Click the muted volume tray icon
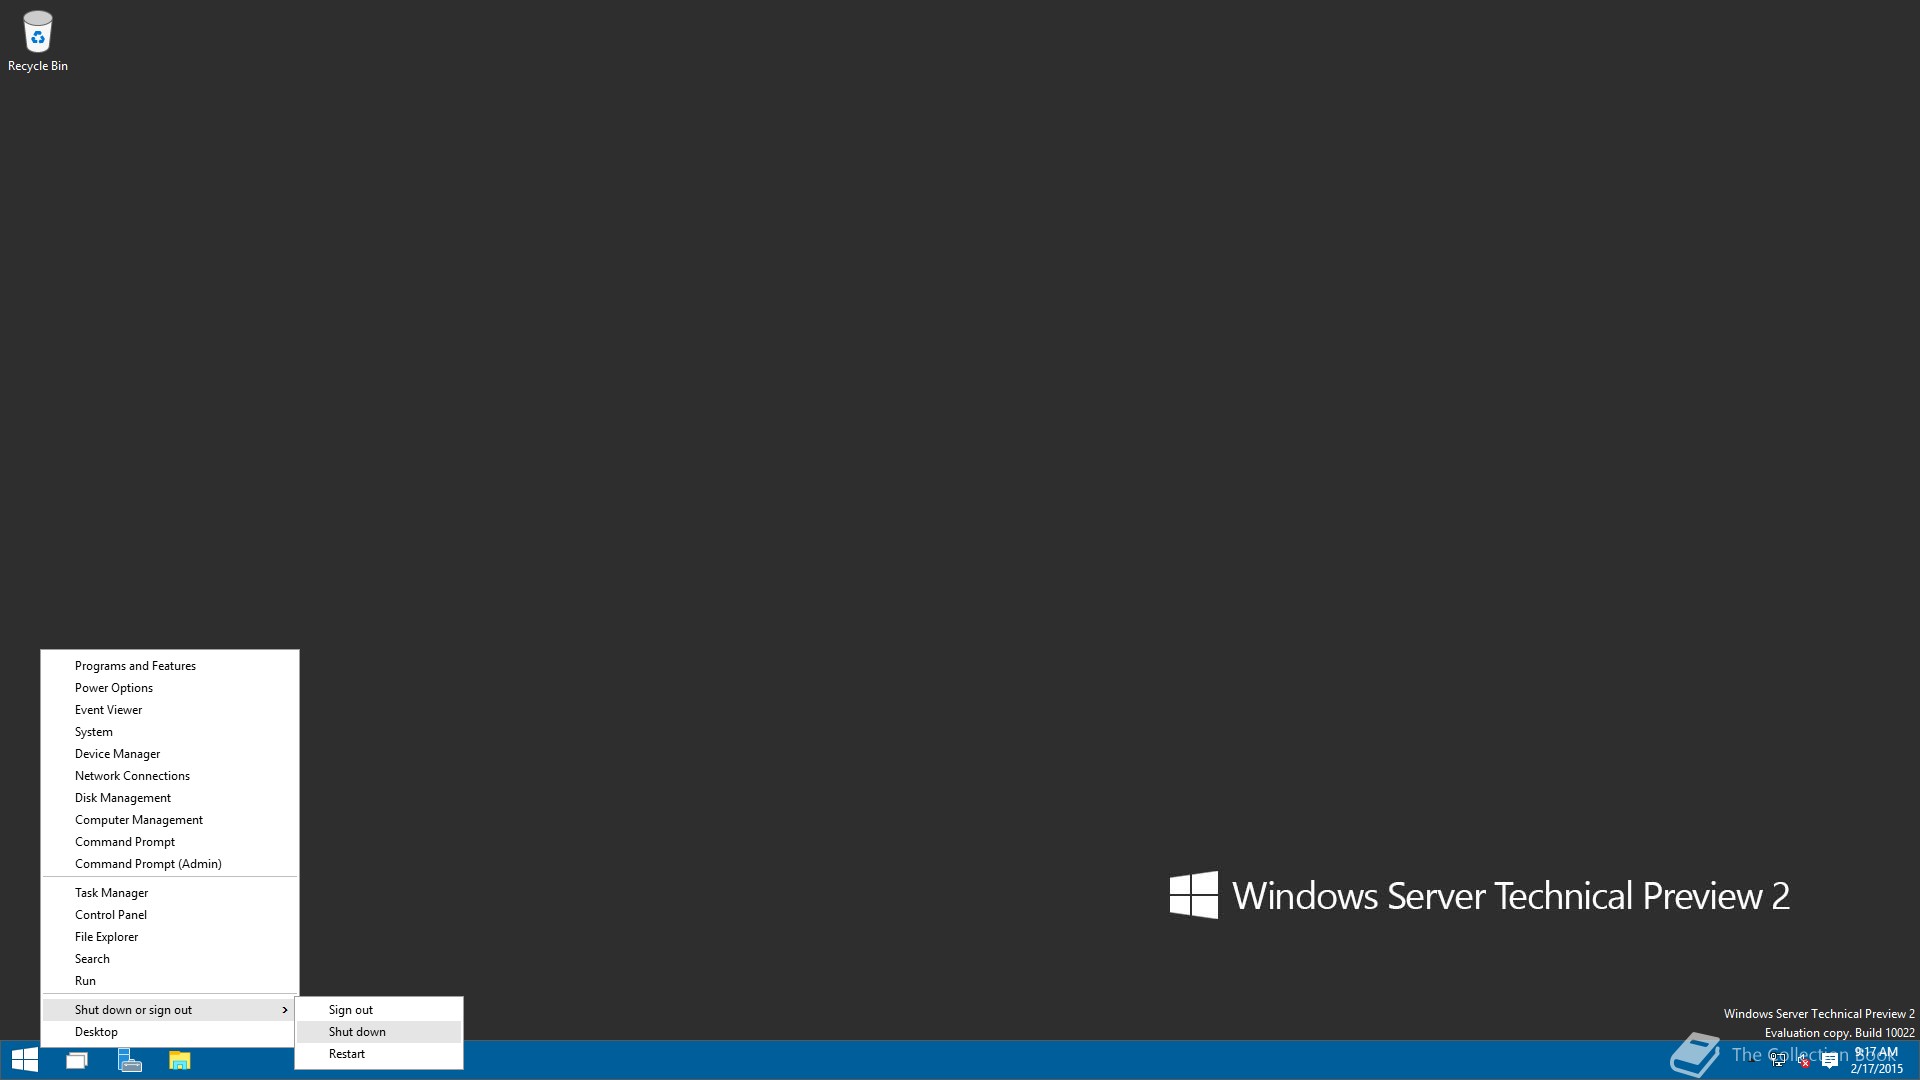This screenshot has height=1080, width=1920. tap(1804, 1061)
